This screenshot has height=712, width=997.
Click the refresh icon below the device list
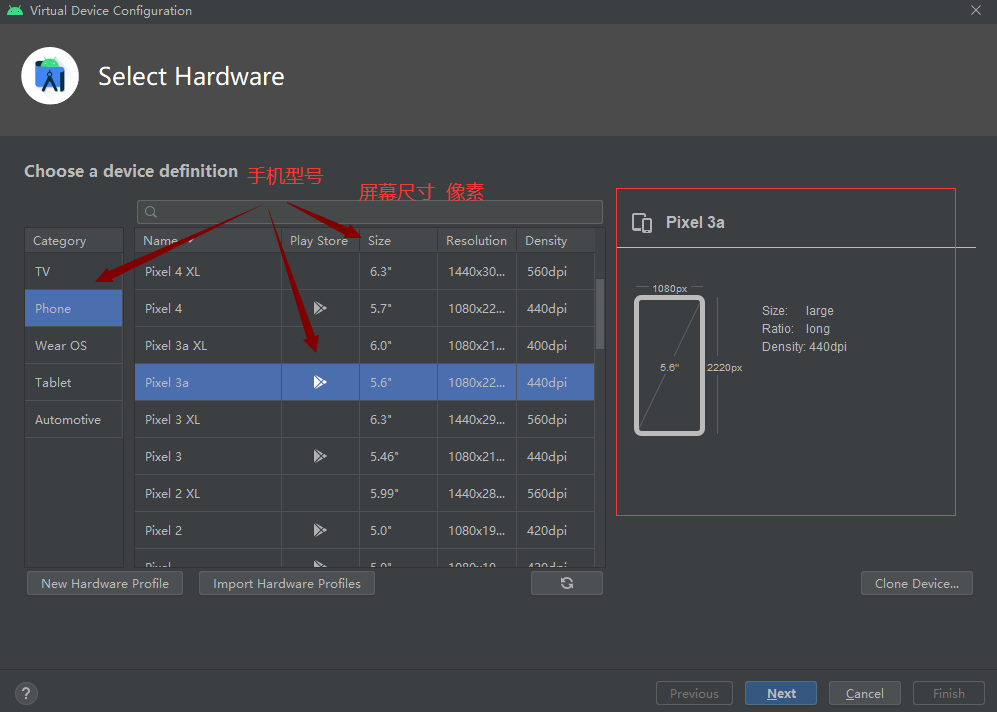pos(567,582)
